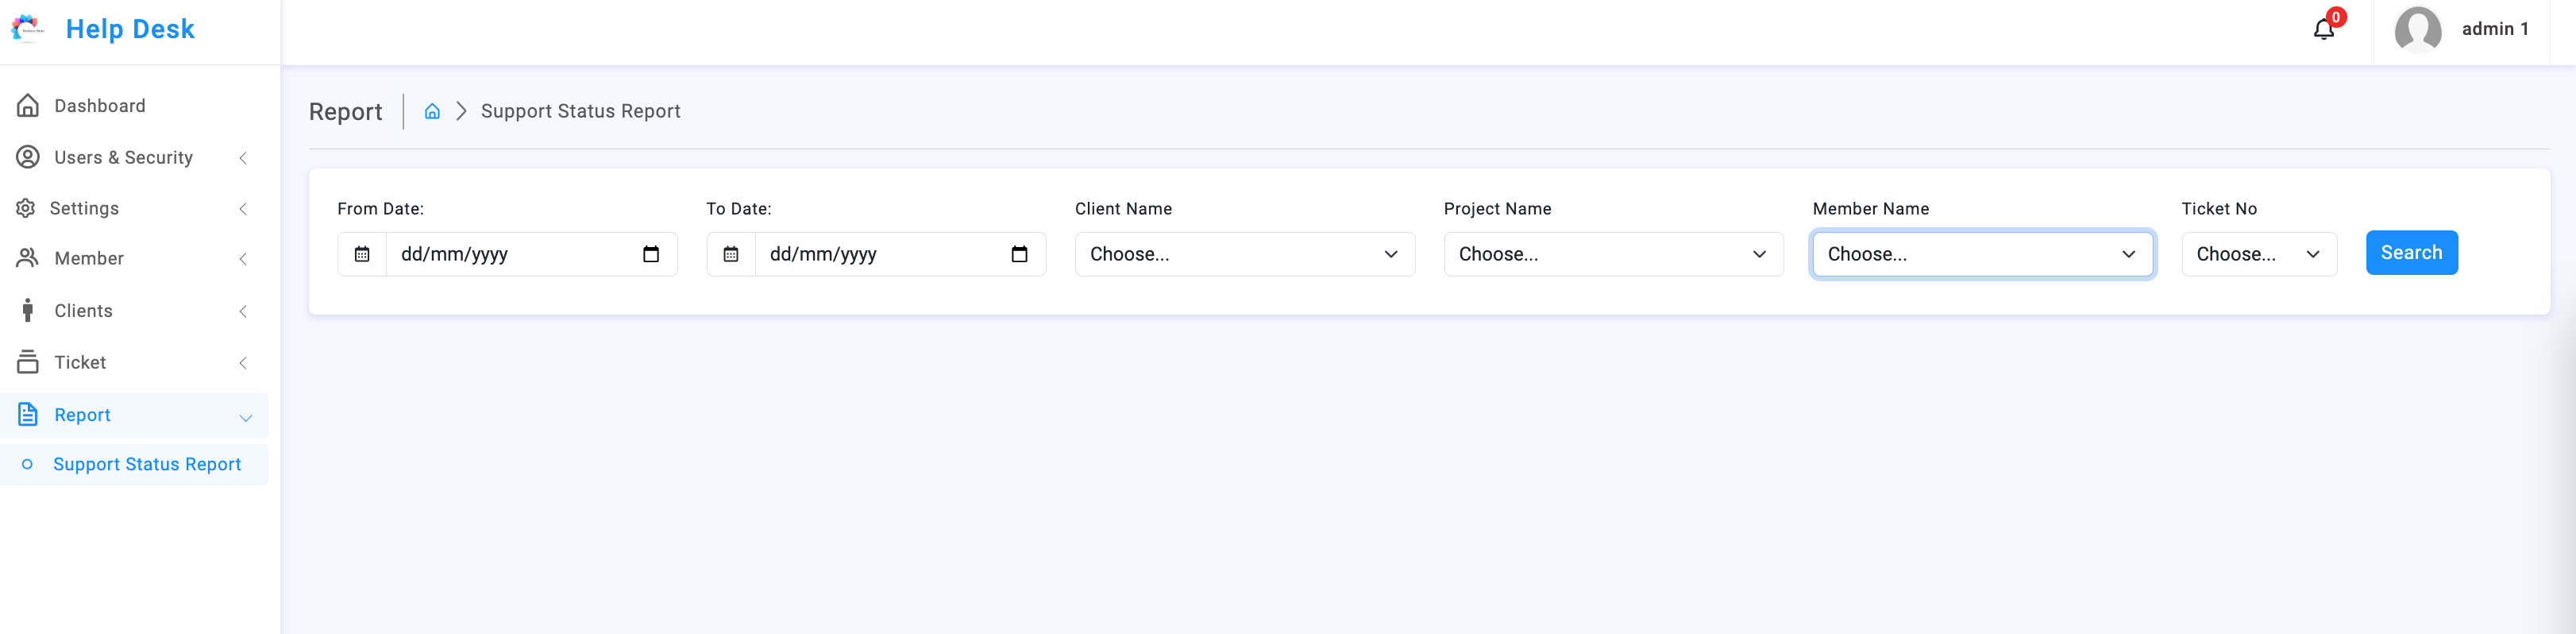Open From Date calendar picker icon
The height and width of the screenshot is (634, 2576).
point(651,254)
